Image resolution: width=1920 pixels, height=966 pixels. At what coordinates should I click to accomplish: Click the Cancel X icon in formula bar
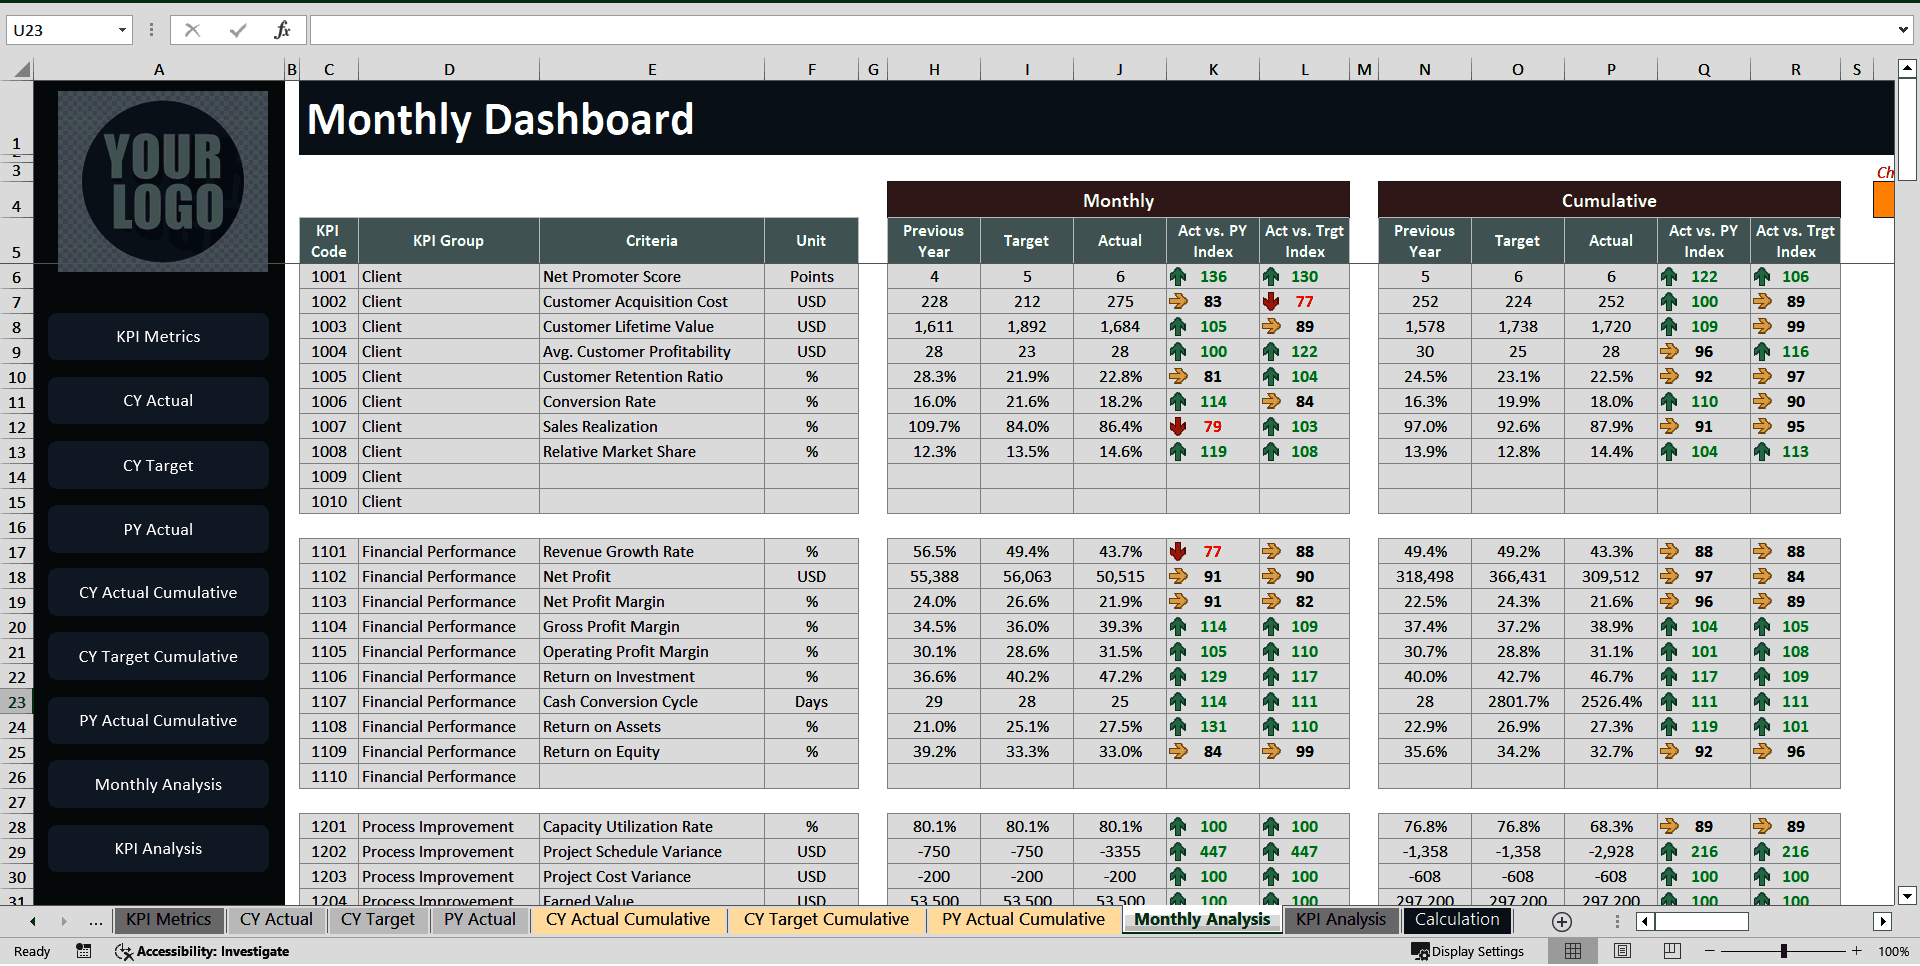point(192,30)
